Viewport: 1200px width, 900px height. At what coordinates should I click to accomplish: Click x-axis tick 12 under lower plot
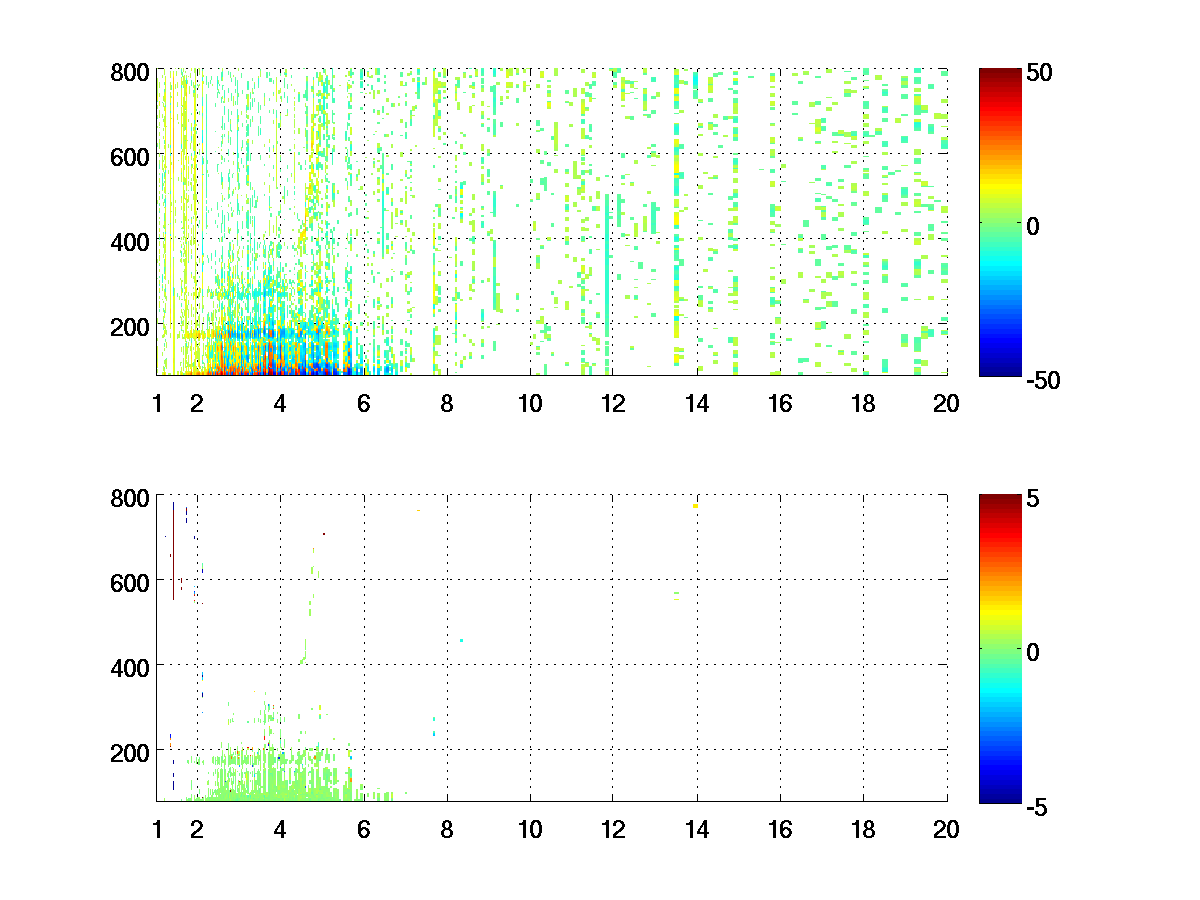click(613, 829)
